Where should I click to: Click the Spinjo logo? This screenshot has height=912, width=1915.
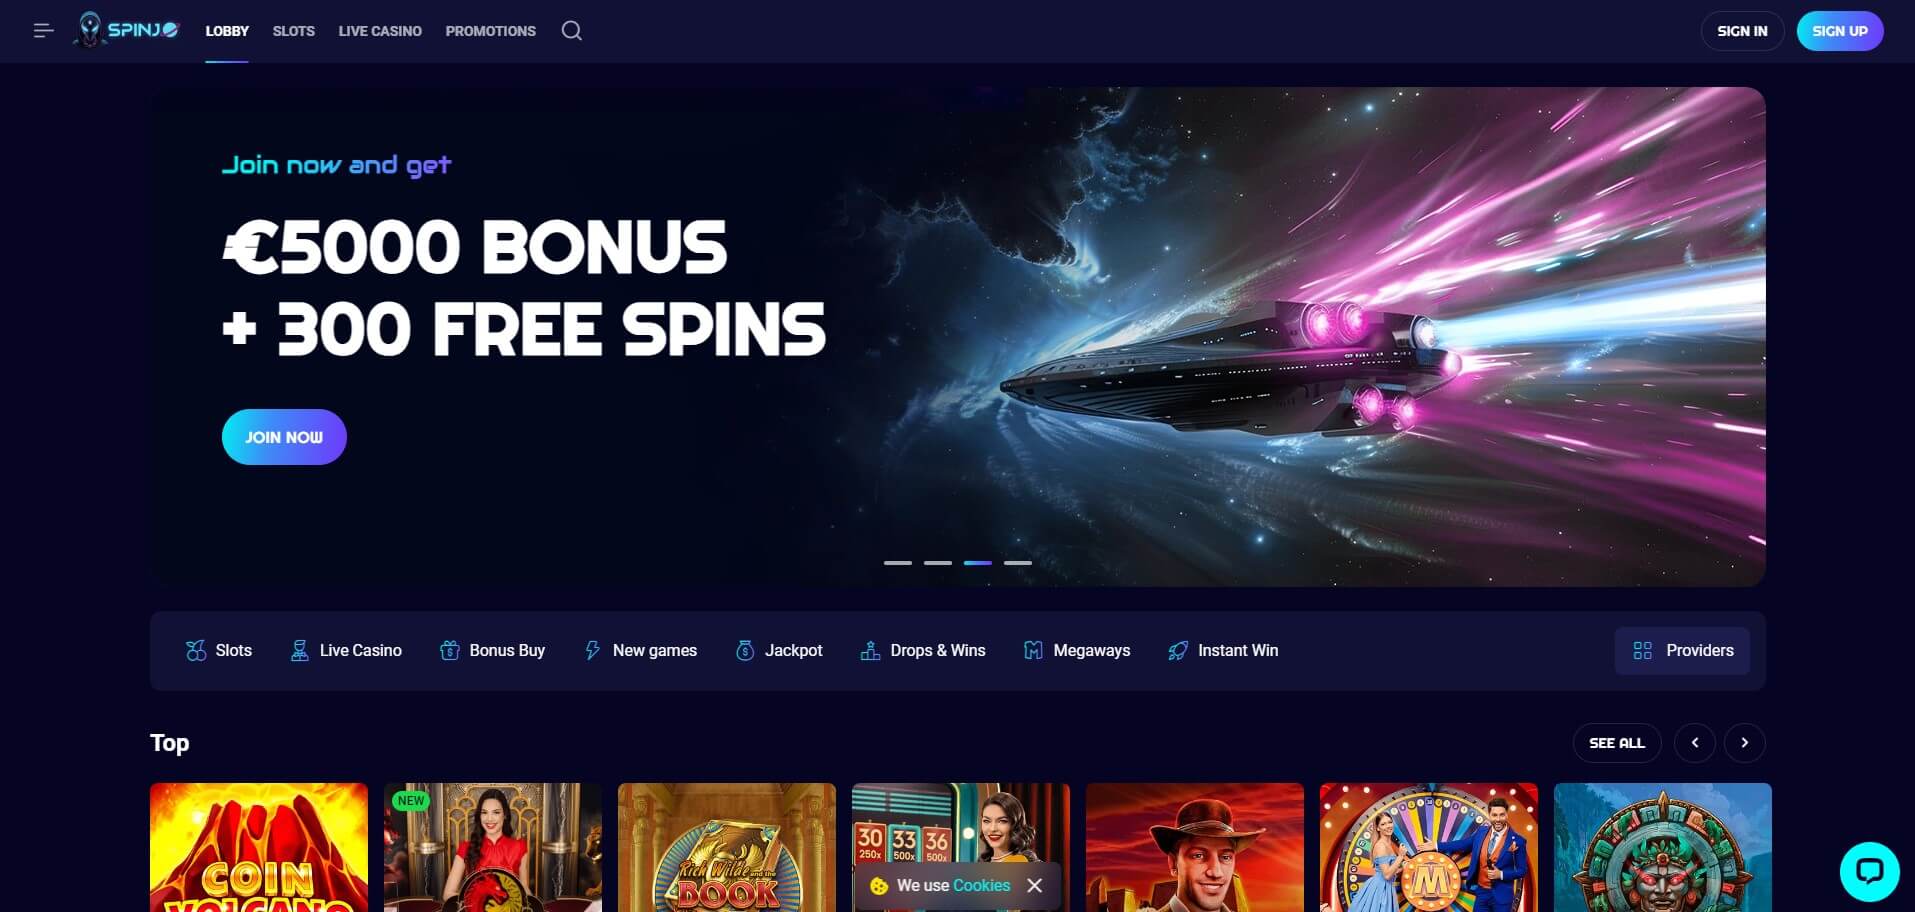click(x=126, y=30)
